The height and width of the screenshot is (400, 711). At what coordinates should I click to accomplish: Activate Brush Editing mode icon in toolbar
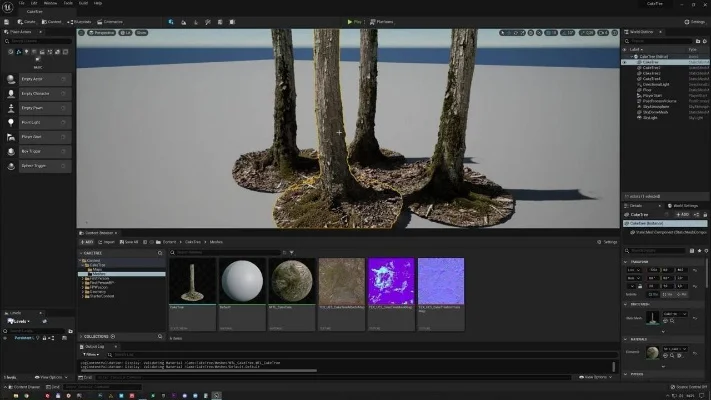232,22
